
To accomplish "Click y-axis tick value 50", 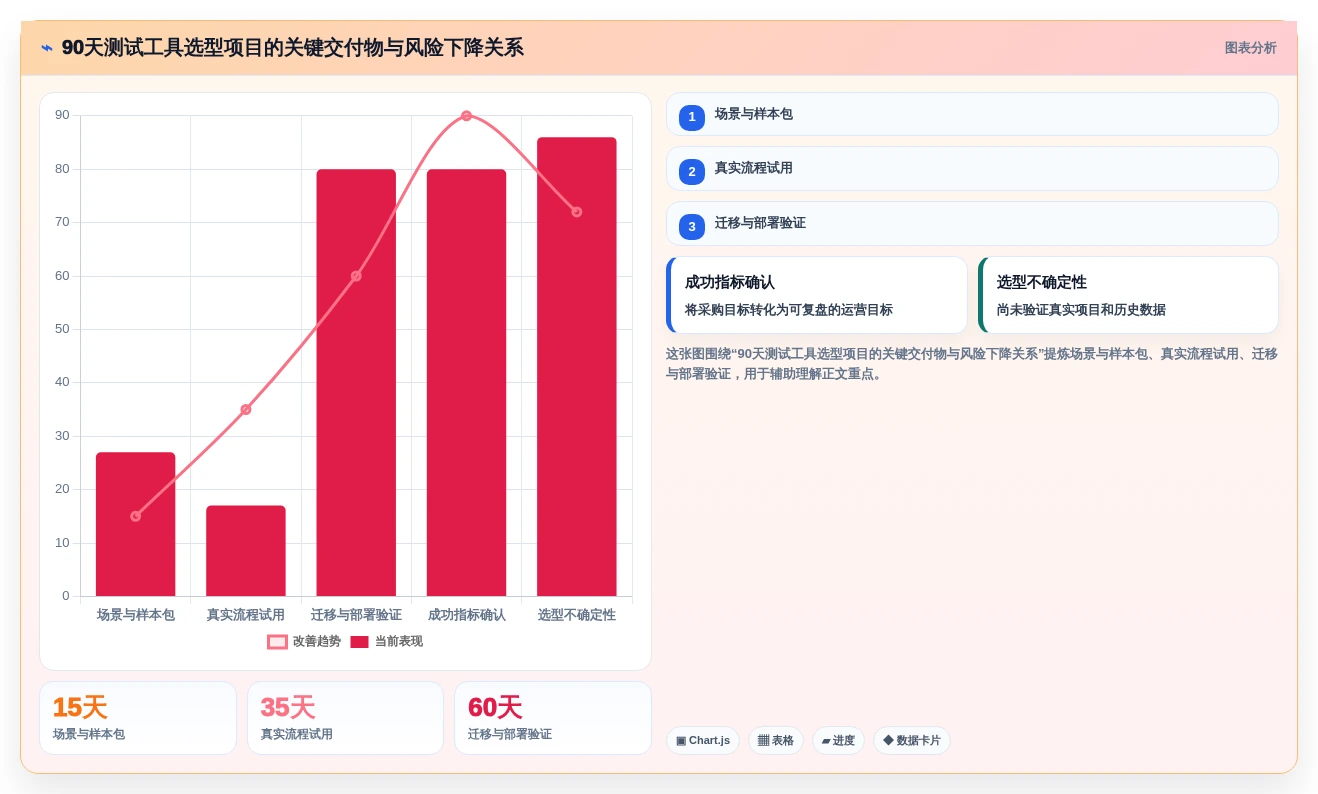I will click(x=62, y=329).
